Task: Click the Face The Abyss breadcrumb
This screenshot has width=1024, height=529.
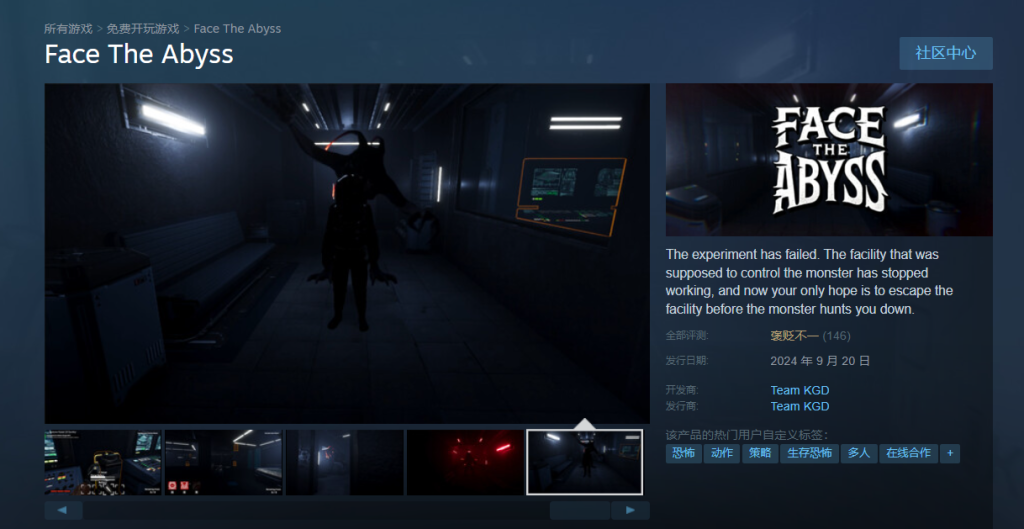Action: tap(237, 29)
